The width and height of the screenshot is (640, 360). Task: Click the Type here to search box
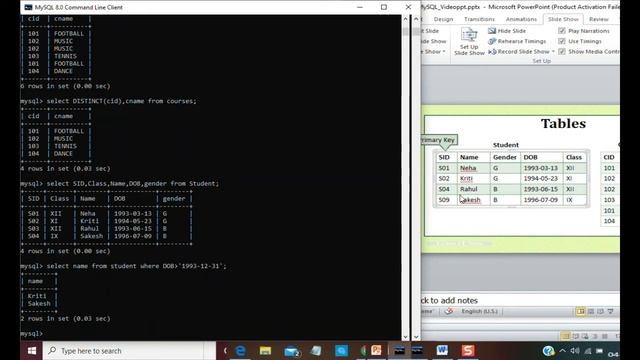[x=129, y=351]
